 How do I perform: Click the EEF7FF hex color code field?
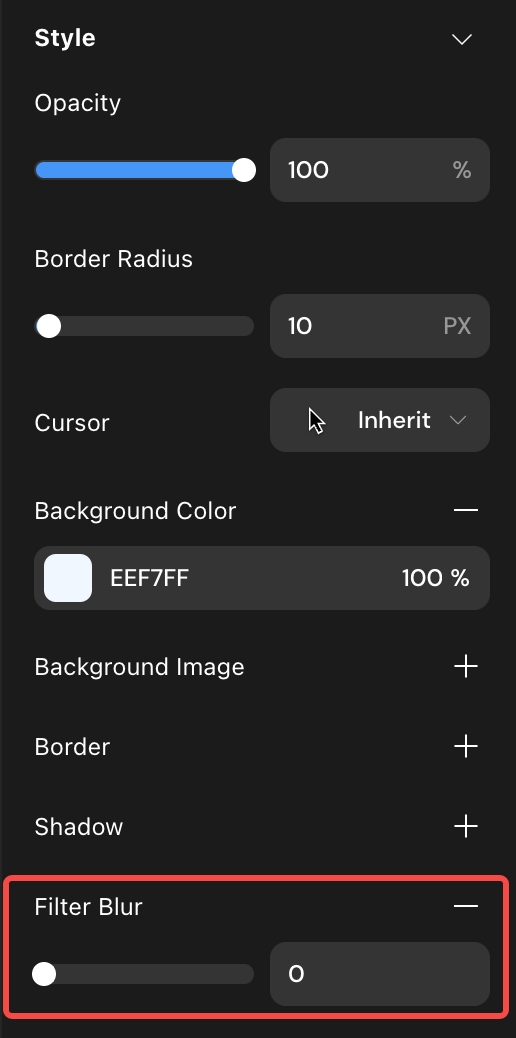(150, 578)
